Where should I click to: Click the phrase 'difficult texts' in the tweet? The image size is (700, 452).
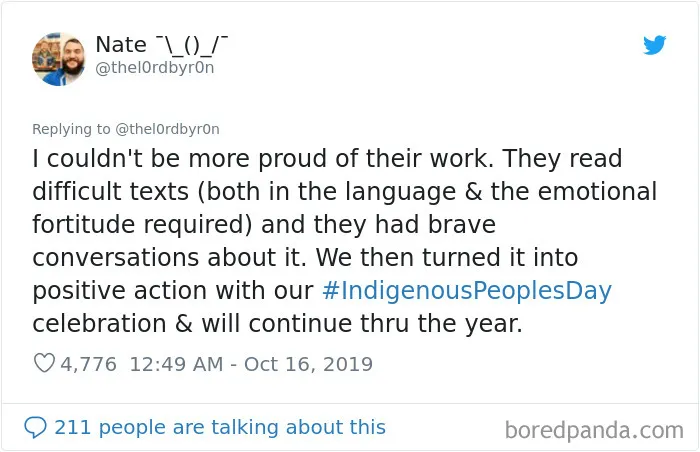pyautogui.click(x=111, y=192)
